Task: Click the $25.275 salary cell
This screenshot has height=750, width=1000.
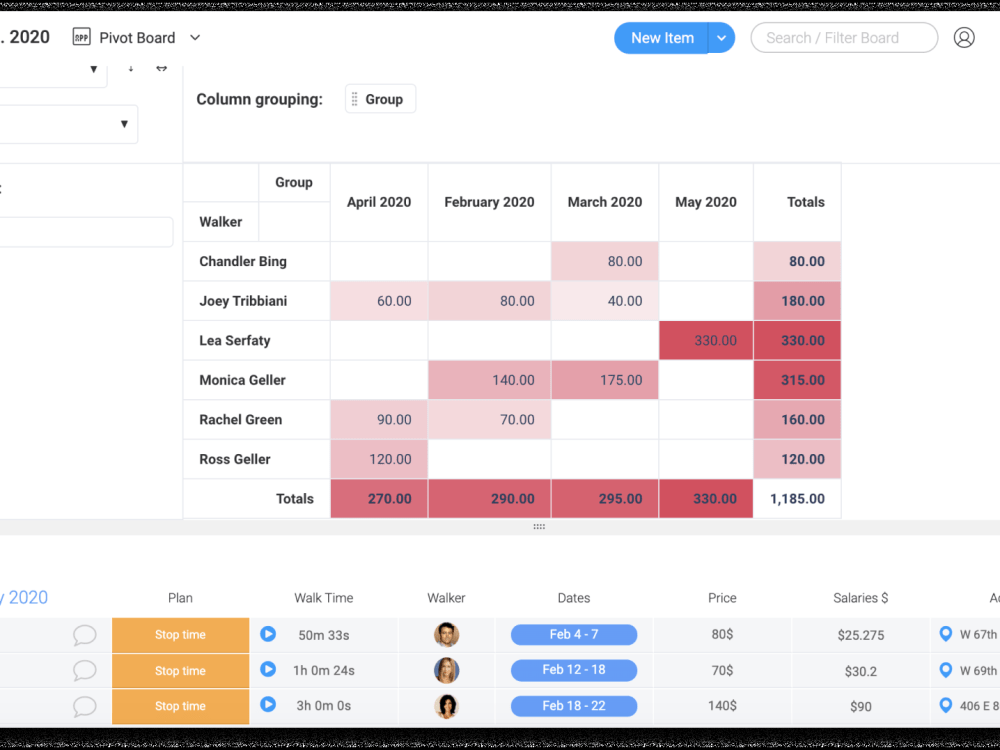Action: pyautogui.click(x=860, y=635)
